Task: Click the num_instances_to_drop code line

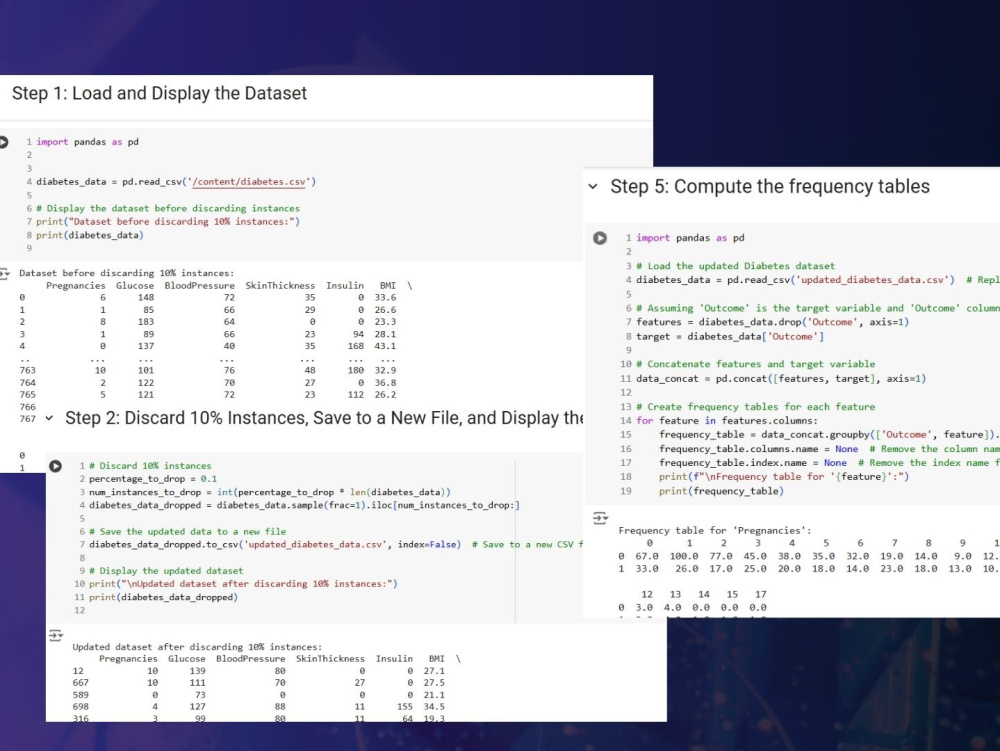Action: pos(270,492)
